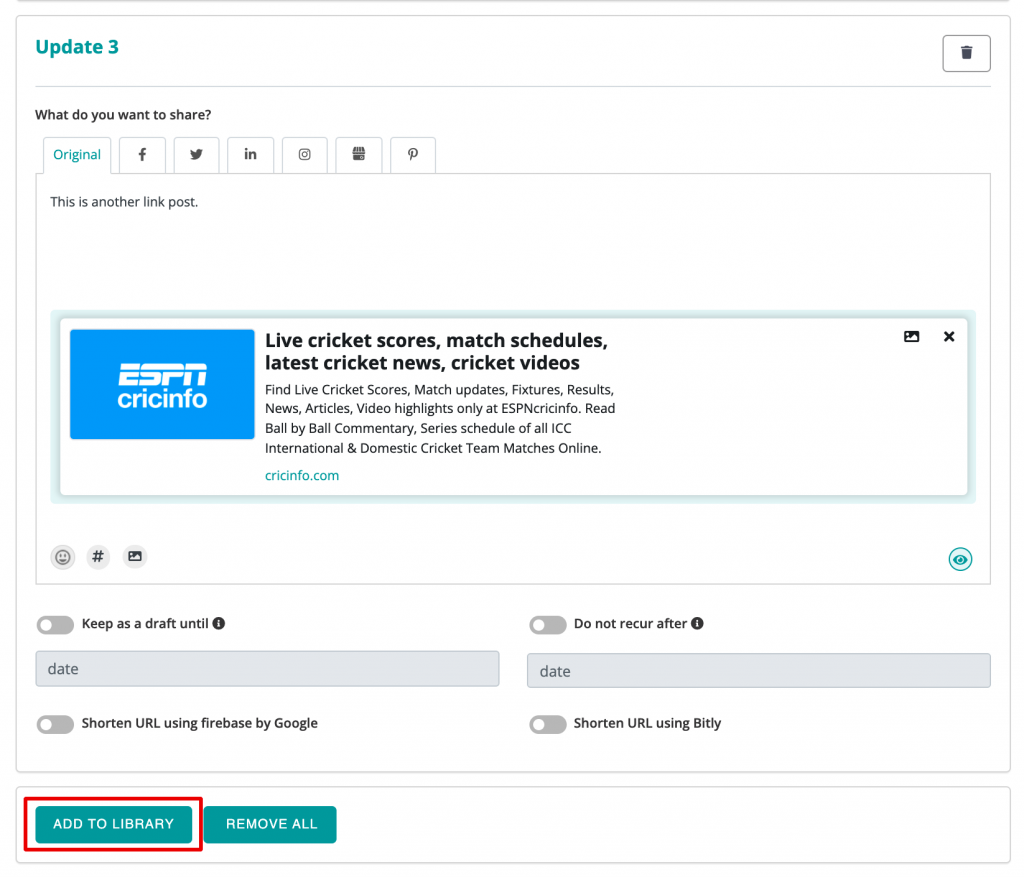This screenshot has width=1024, height=877.
Task: Remove the cricinfo link preview
Action: point(949,337)
